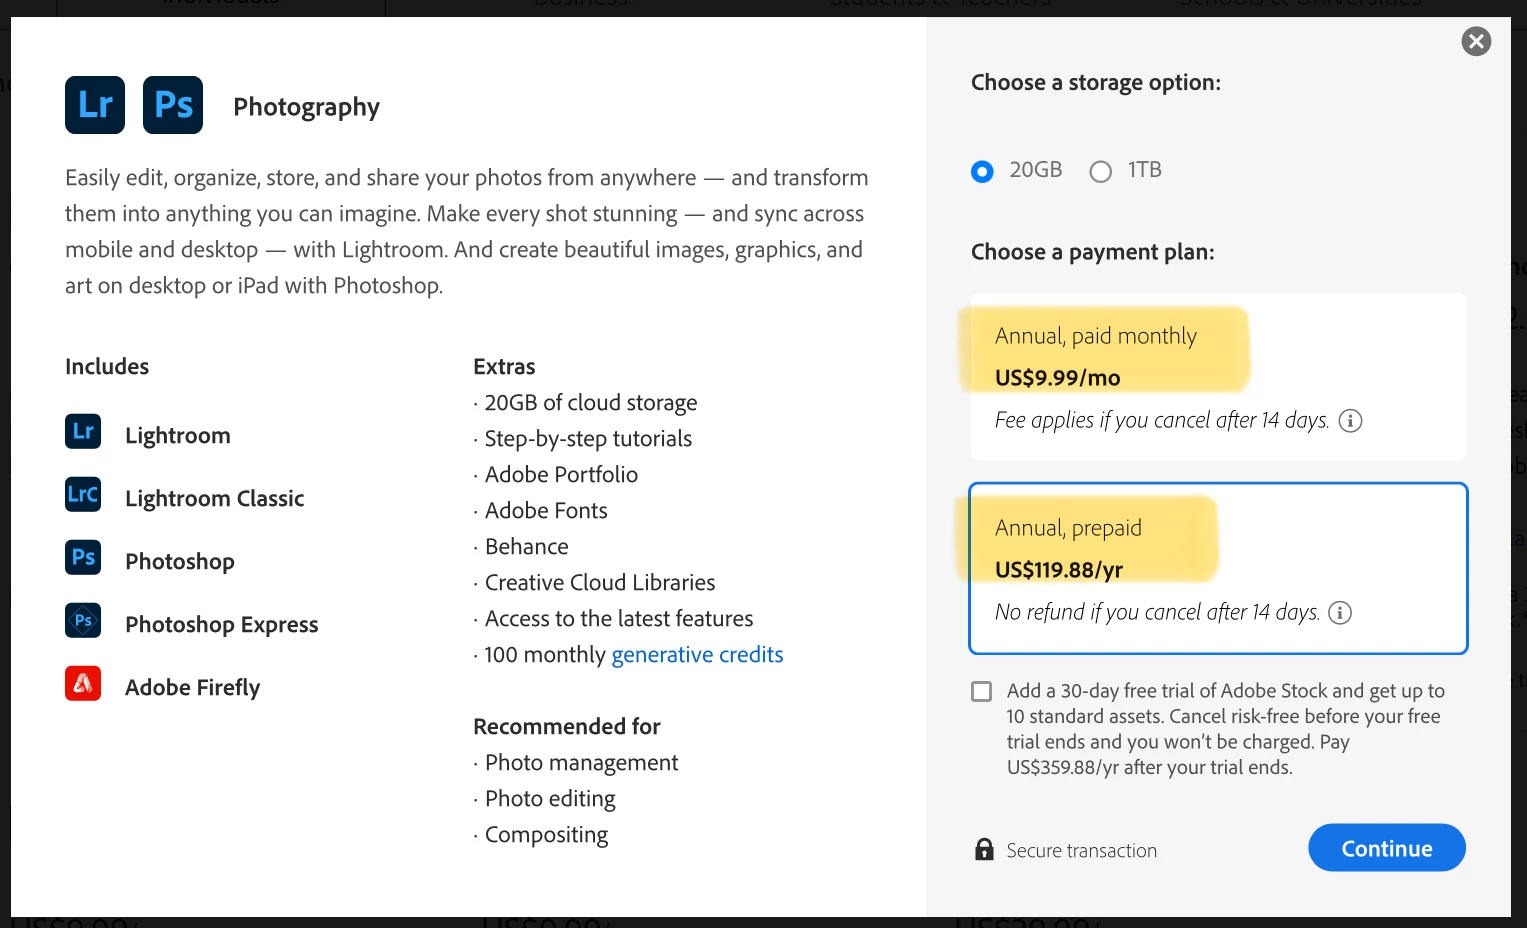
Task: Open the generative credits link
Action: click(x=697, y=655)
